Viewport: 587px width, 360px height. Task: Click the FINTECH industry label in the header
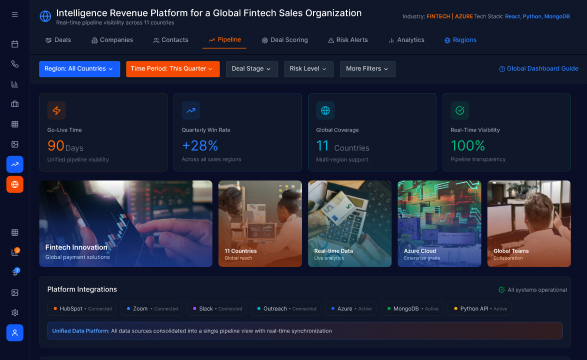coord(438,16)
